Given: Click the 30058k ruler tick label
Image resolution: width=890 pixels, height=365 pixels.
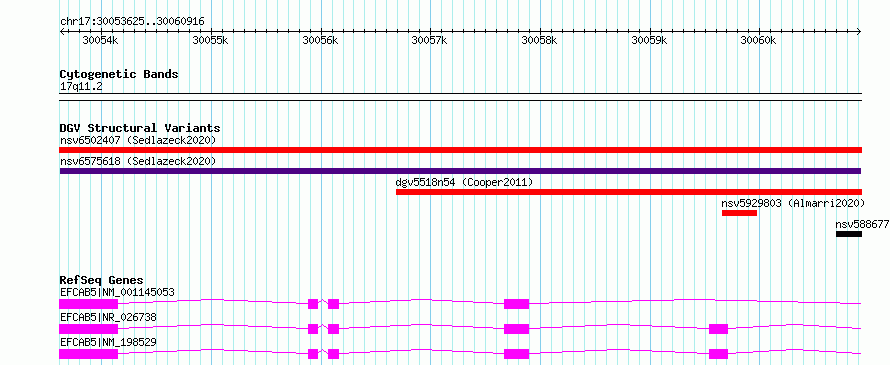Looking at the screenshot, I should click(x=539, y=40).
